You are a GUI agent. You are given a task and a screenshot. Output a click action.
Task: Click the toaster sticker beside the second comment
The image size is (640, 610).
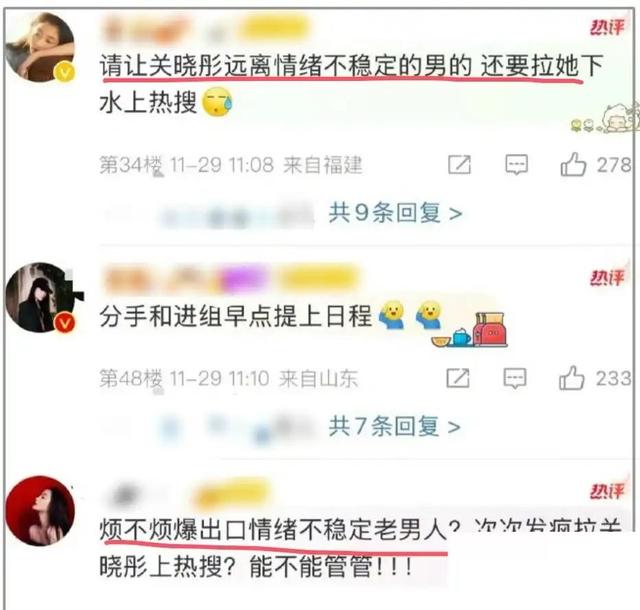491,329
